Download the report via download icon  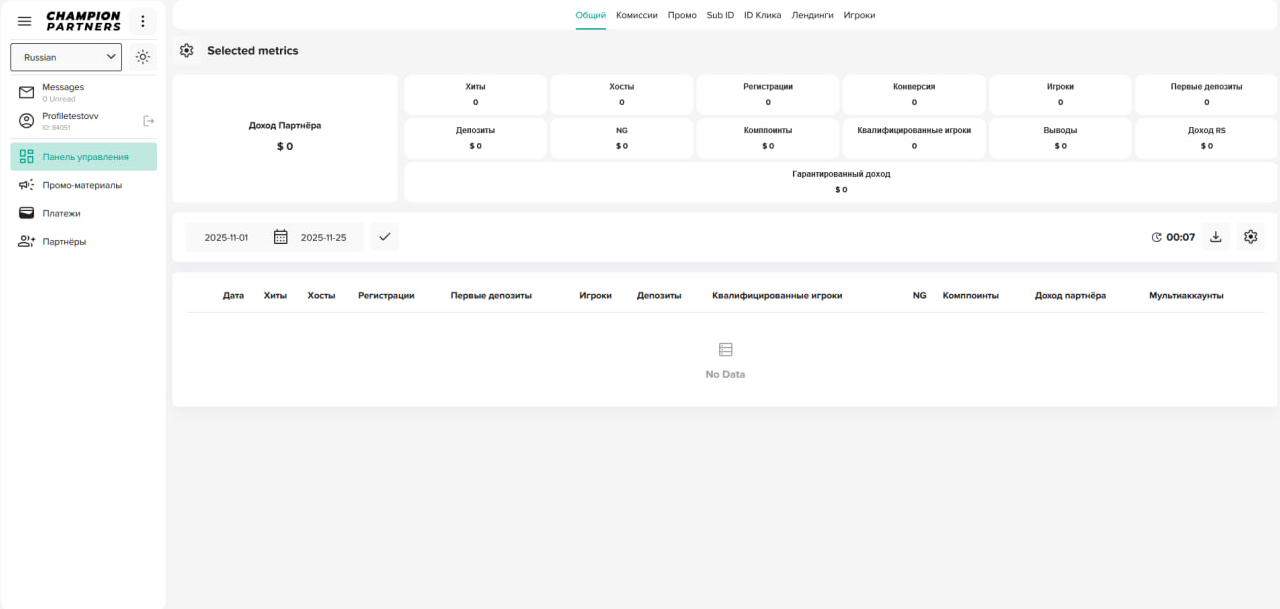point(1216,237)
